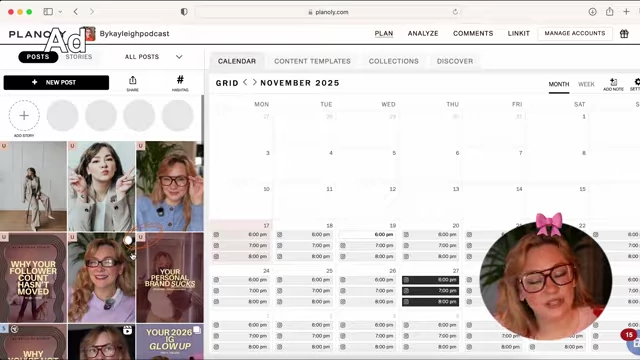This screenshot has height=360, width=640.
Task: Click the first empty story placeholder circle
Action: tap(62, 116)
